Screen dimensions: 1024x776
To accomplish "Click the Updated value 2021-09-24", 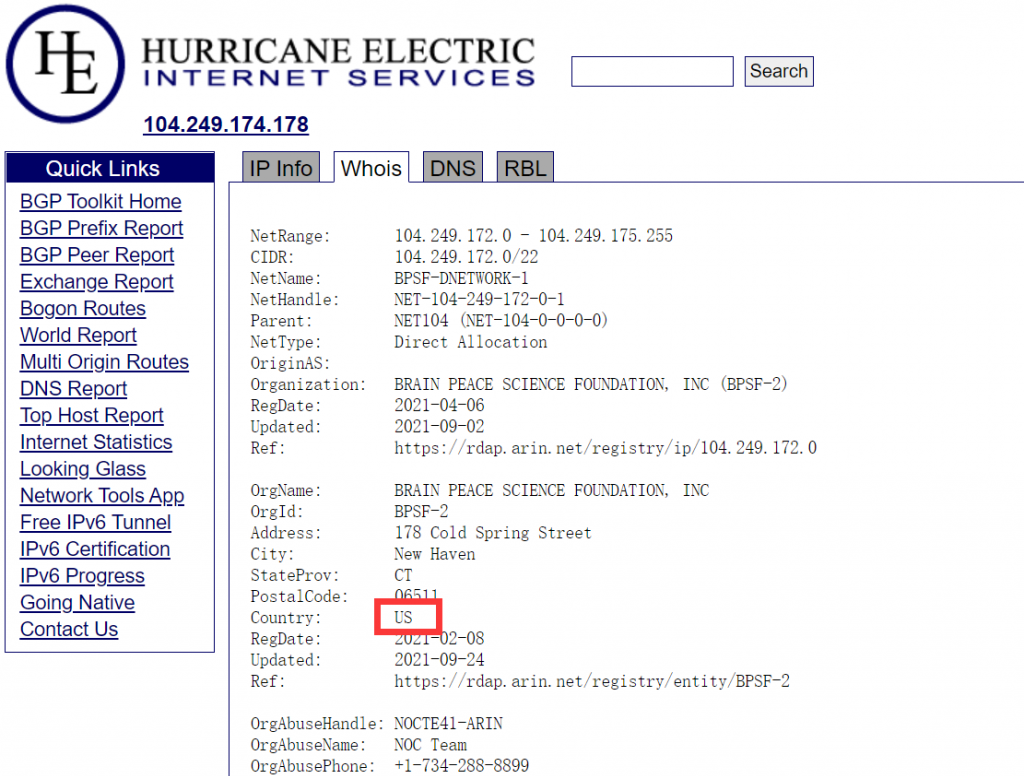I will pos(440,660).
